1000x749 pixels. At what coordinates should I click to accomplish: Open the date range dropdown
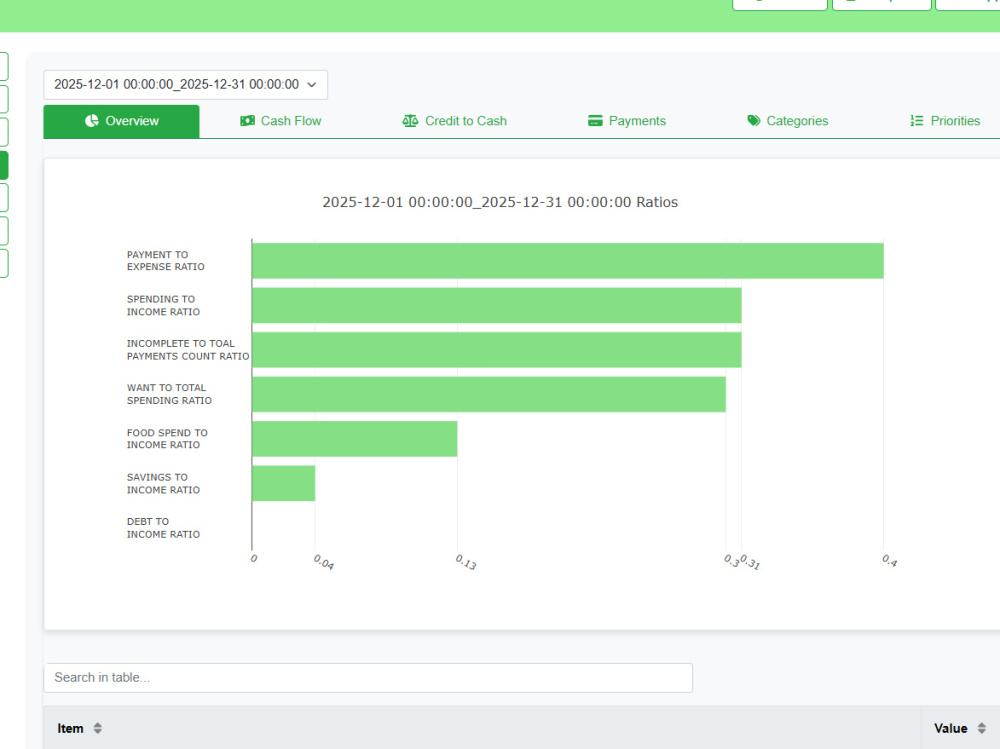[186, 85]
